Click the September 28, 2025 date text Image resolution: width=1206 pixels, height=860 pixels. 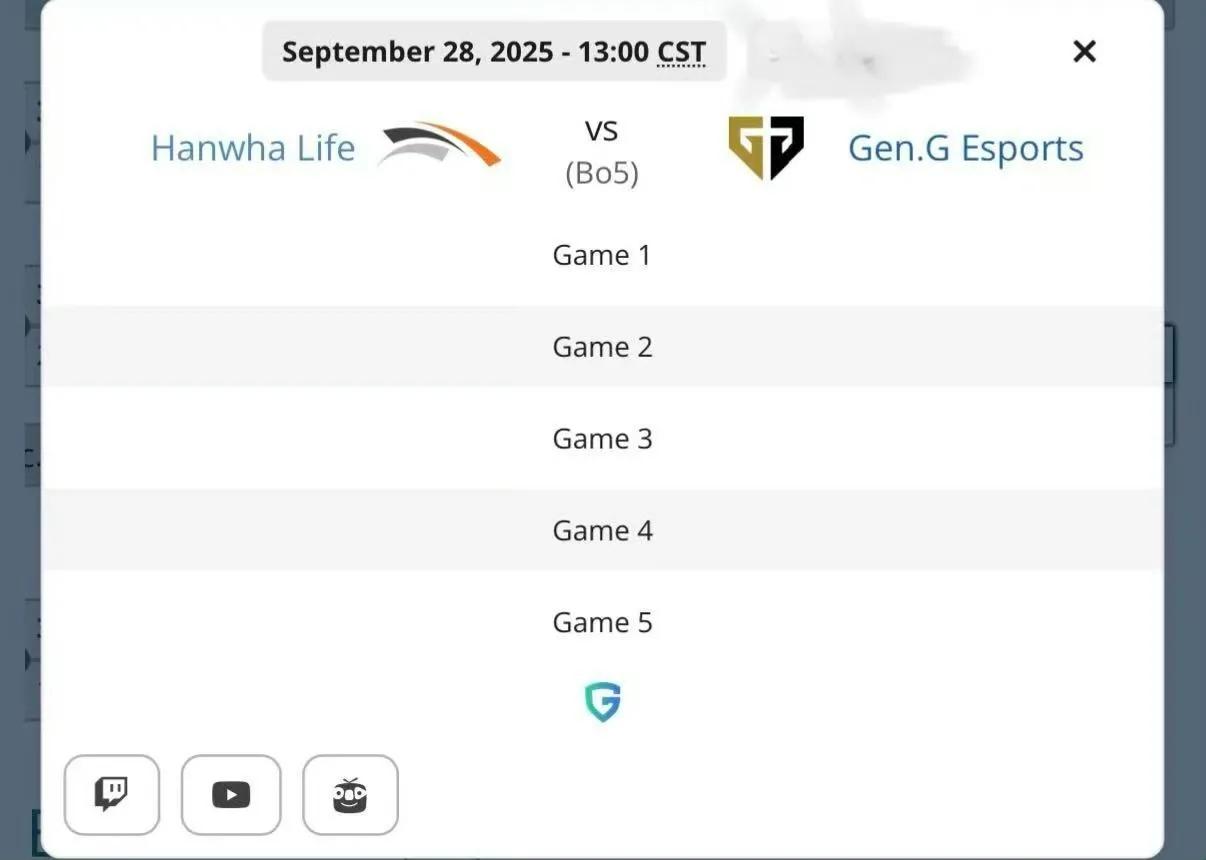[x=417, y=52]
